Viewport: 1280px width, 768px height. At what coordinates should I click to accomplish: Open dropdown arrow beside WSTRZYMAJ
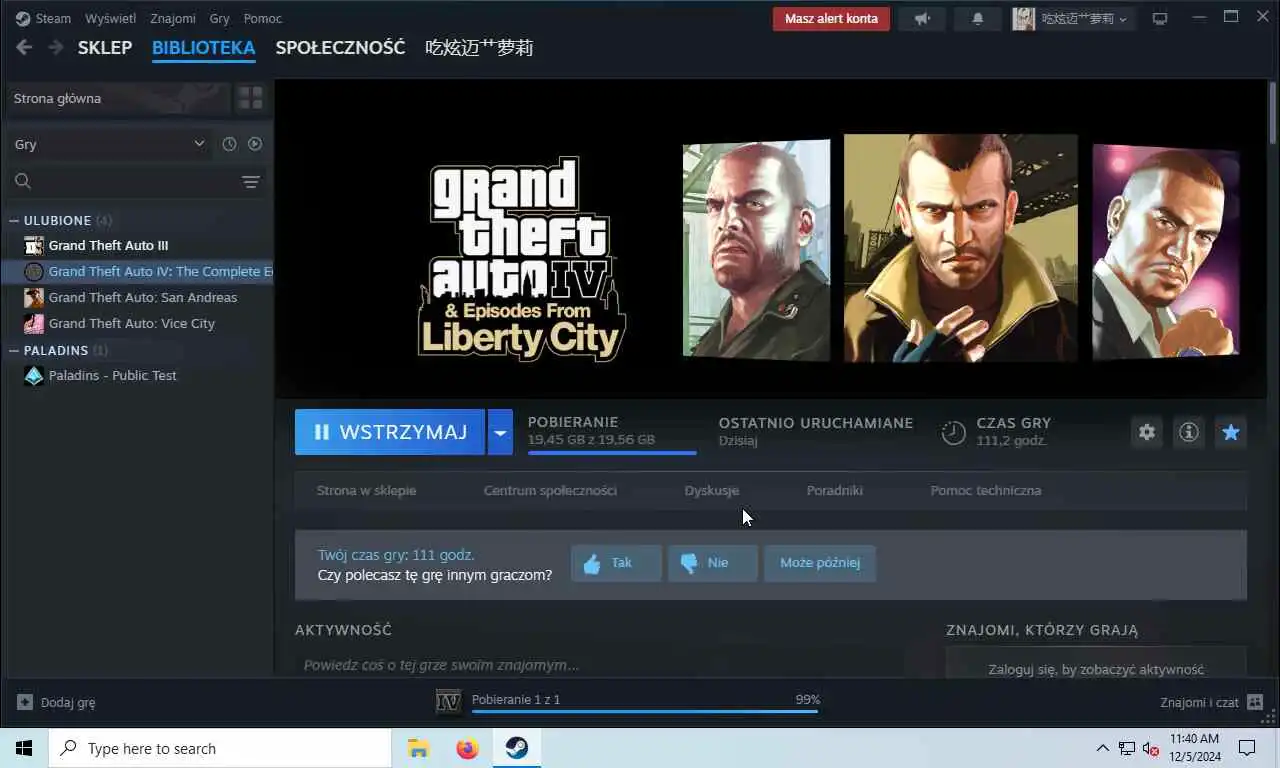(500, 432)
